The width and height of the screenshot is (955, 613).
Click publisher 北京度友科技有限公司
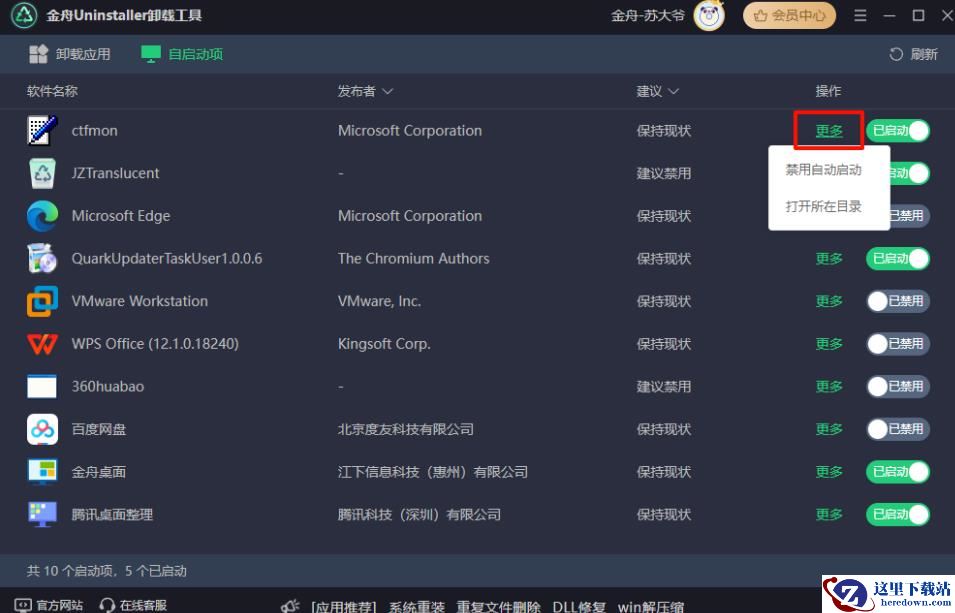[x=406, y=429]
